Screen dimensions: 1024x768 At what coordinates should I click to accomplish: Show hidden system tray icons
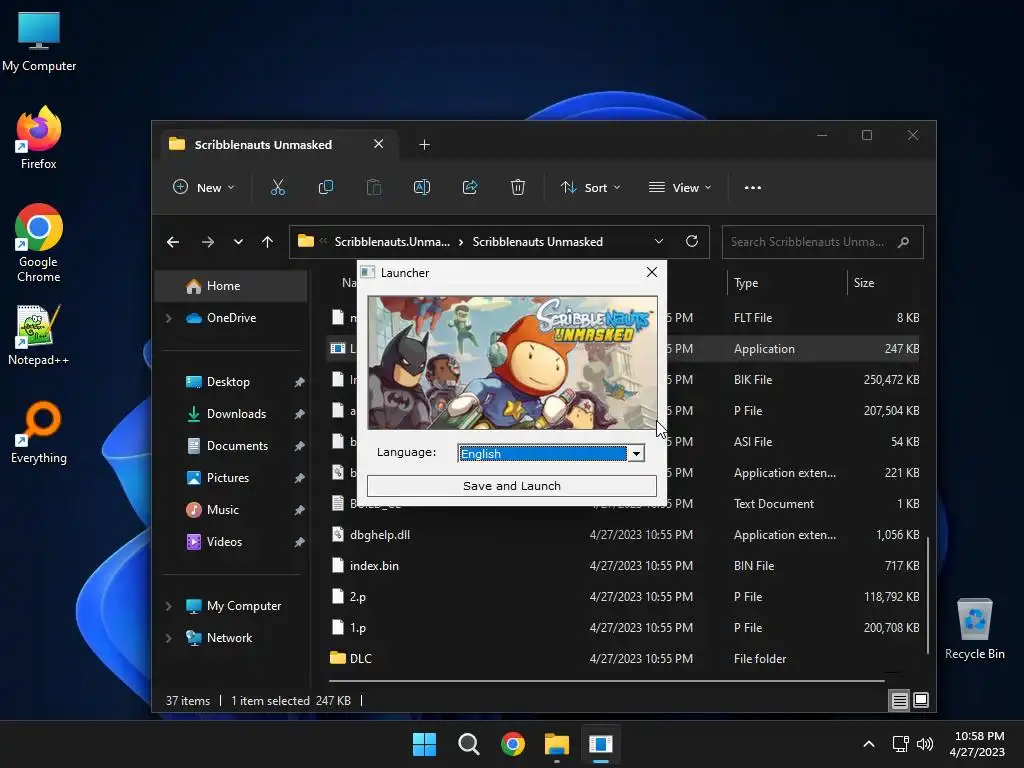[869, 744]
